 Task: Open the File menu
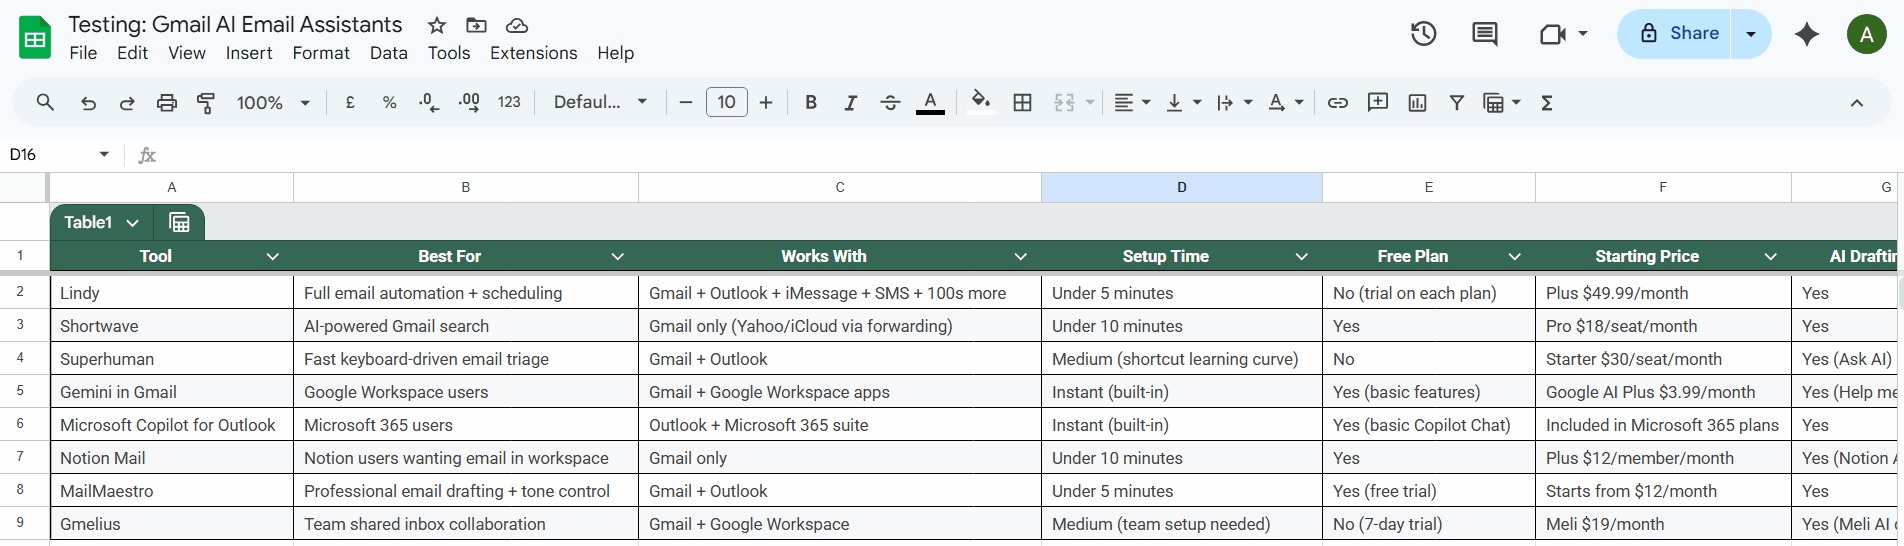[x=83, y=53]
